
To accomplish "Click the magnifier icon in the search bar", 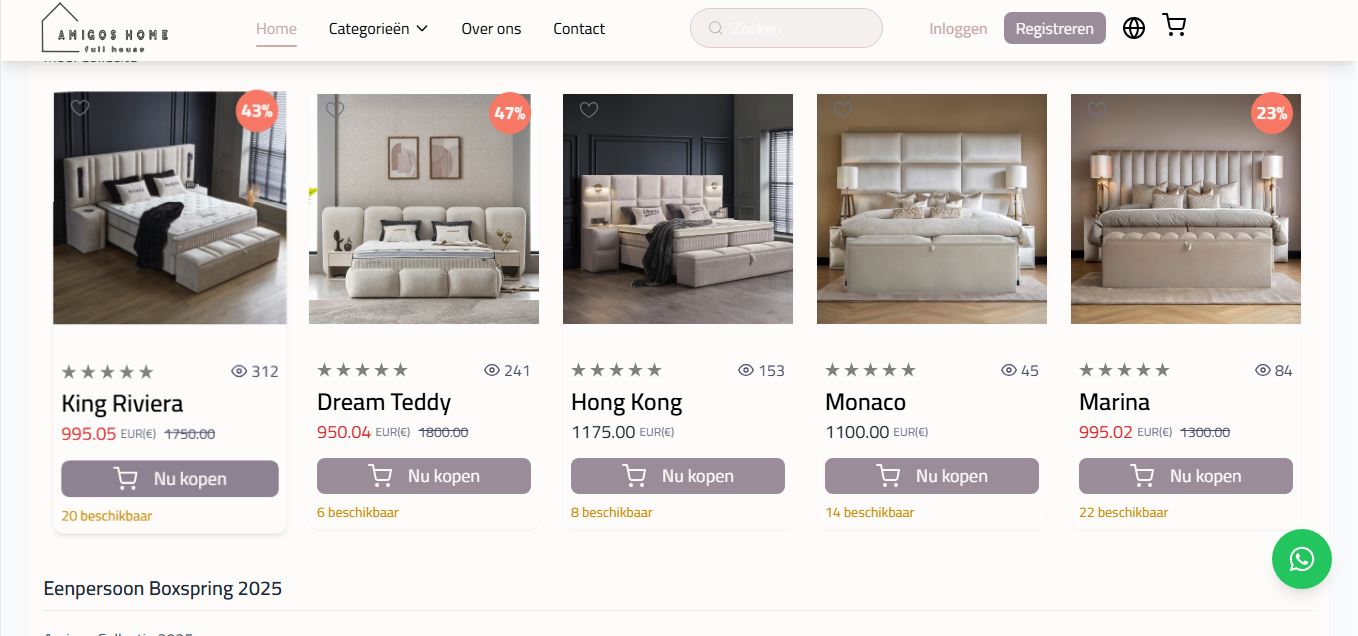I will [x=716, y=28].
